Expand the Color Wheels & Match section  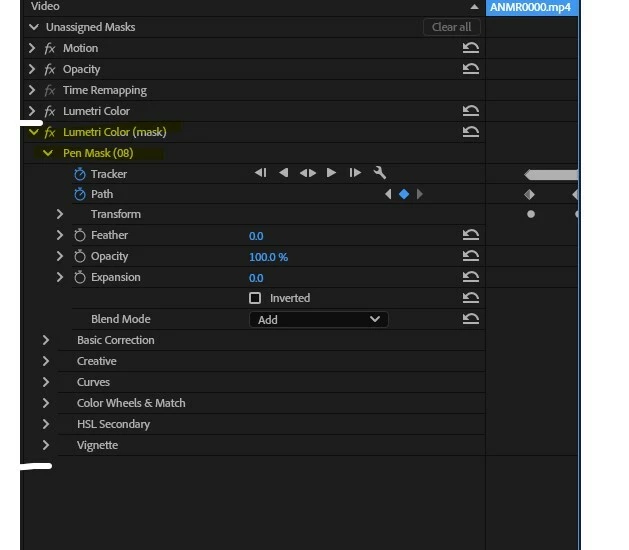point(46,403)
